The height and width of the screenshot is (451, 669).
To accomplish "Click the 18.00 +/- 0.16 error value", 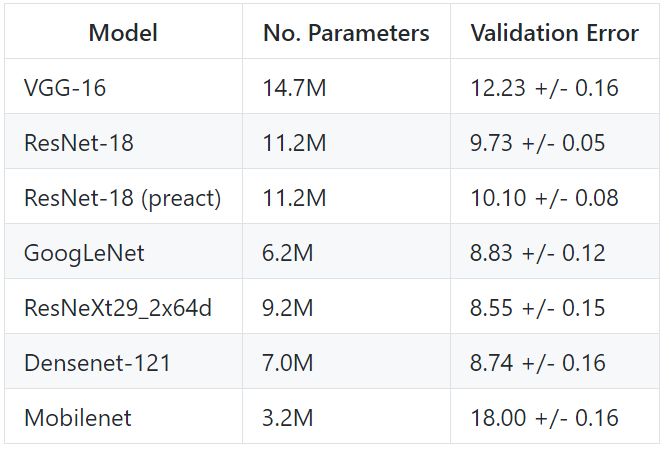I will pos(544,418).
